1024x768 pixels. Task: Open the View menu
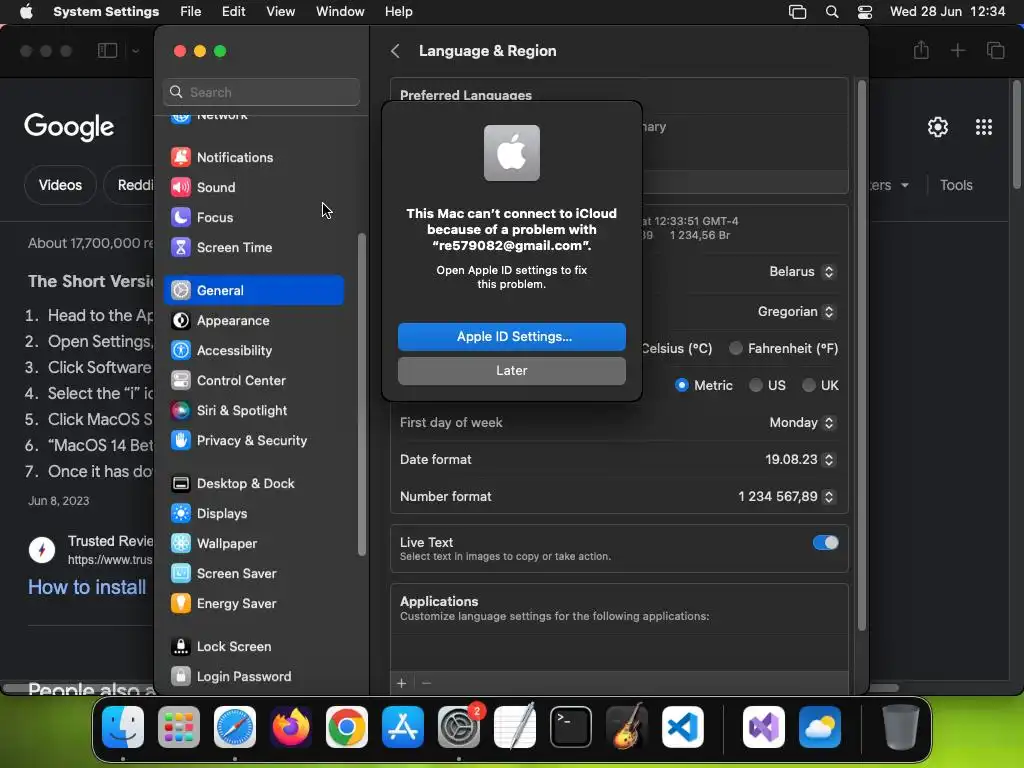coord(280,12)
